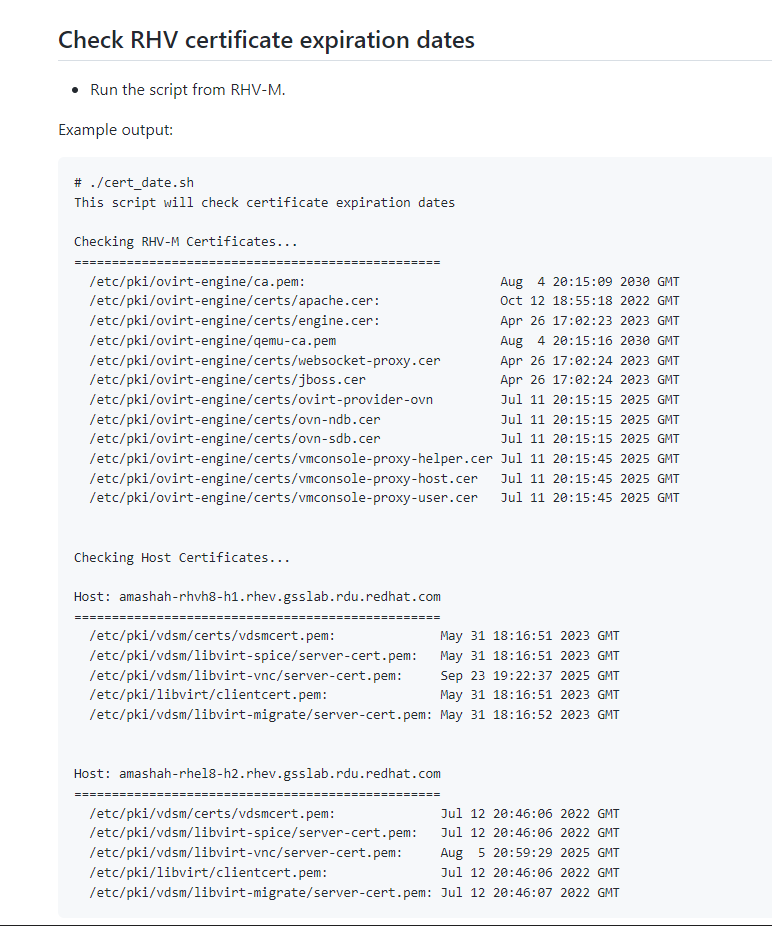Screen dimensions: 772x926
Task: Click the amashah-rhvh8-h1 host name line
Action: coord(257,597)
